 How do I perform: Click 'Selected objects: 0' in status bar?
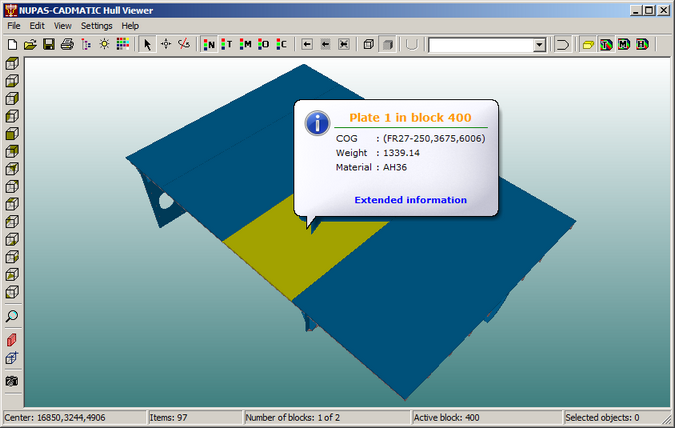click(602, 418)
